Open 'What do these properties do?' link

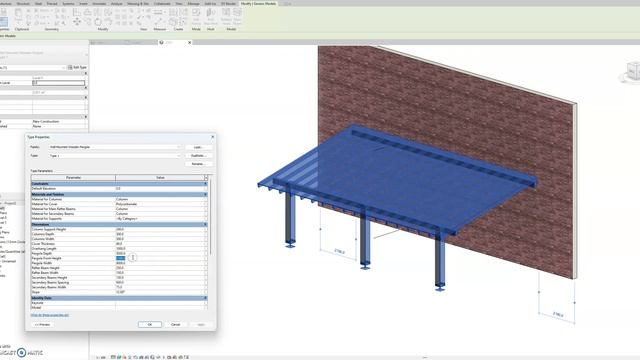point(50,315)
